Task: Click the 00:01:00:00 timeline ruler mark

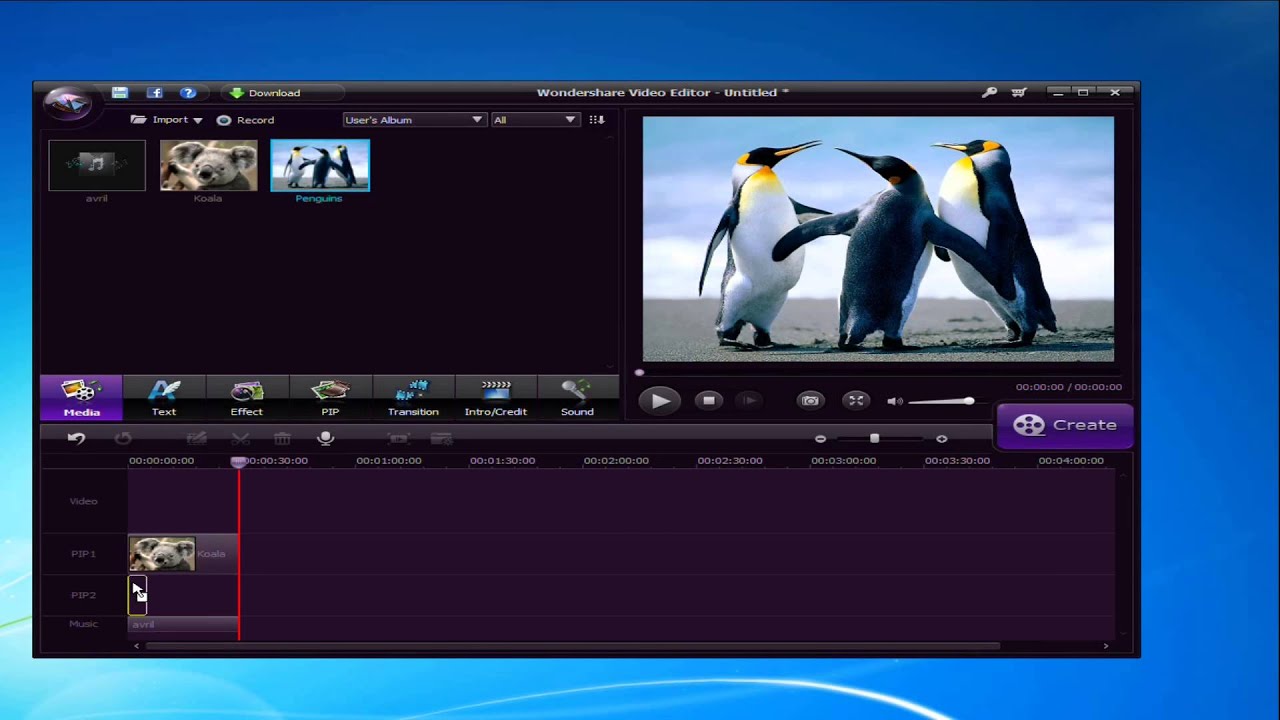Action: (x=389, y=461)
